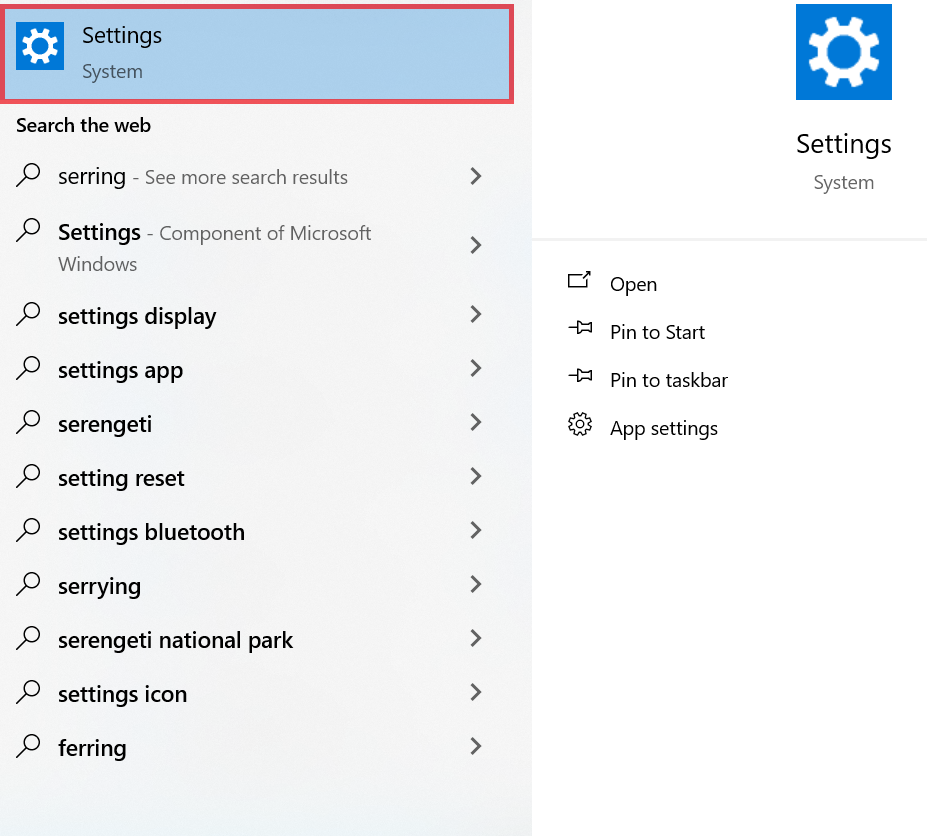This screenshot has width=927, height=836.
Task: Expand 'Settings - Component of Microsoft Windows' chevron
Action: [476, 245]
